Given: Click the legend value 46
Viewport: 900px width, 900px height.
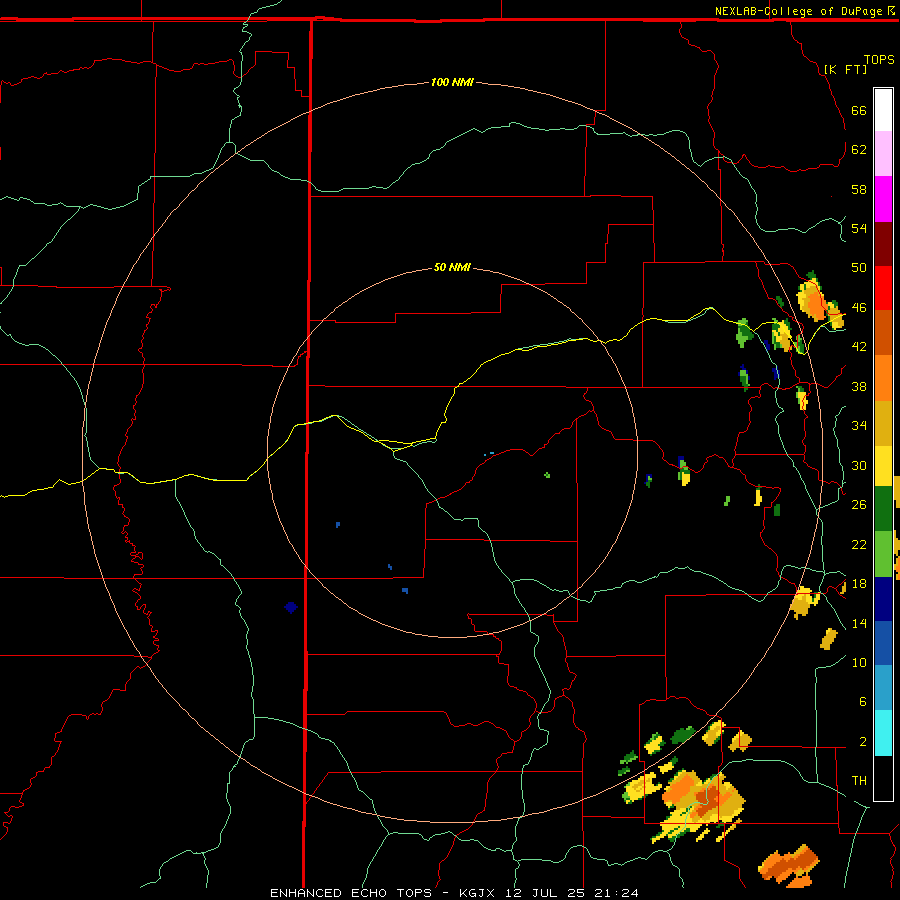Looking at the screenshot, I should click(859, 307).
